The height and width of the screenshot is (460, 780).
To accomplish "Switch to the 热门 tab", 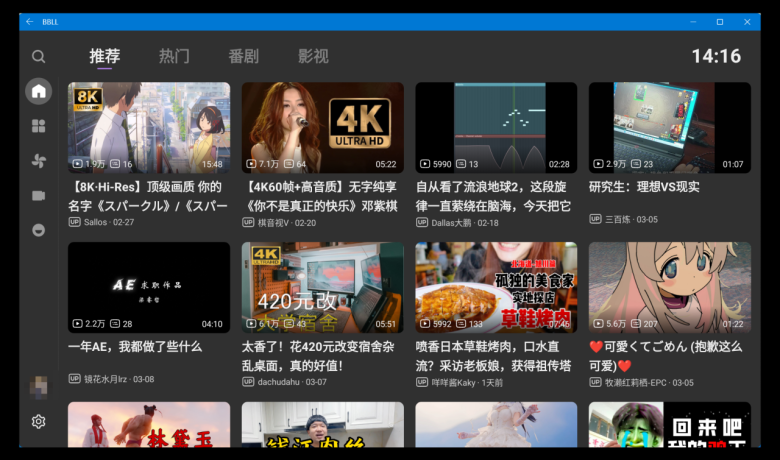I will click(174, 57).
